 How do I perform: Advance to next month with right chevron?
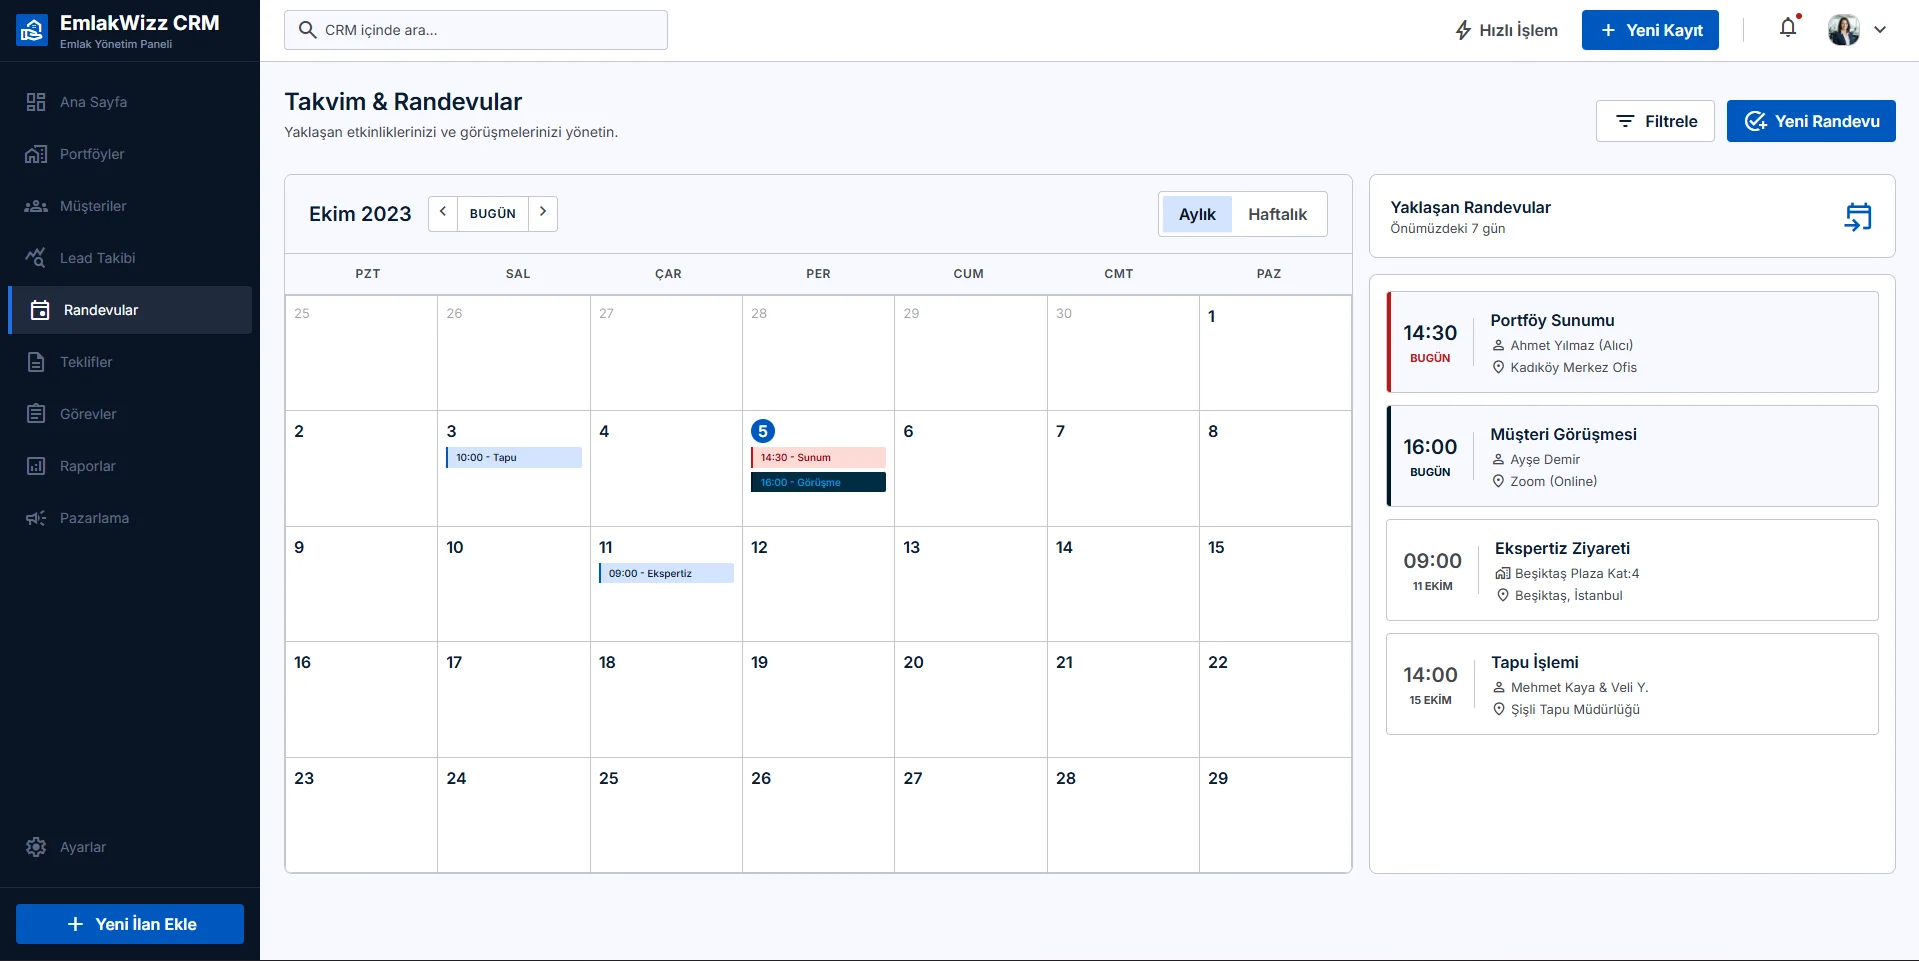pyautogui.click(x=543, y=213)
